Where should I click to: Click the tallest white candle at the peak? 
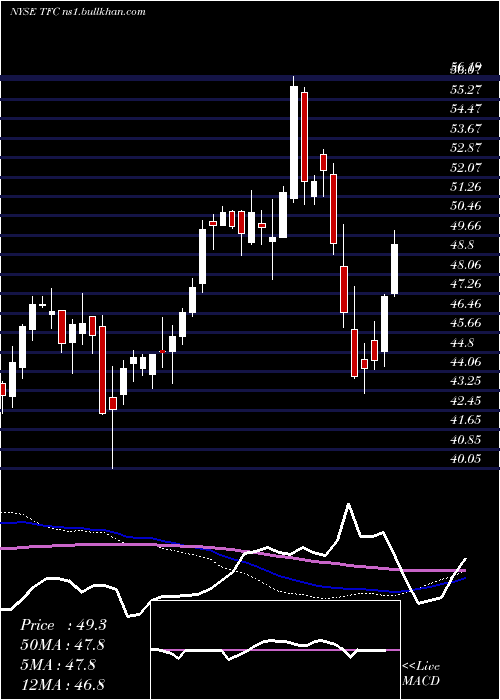point(294,142)
